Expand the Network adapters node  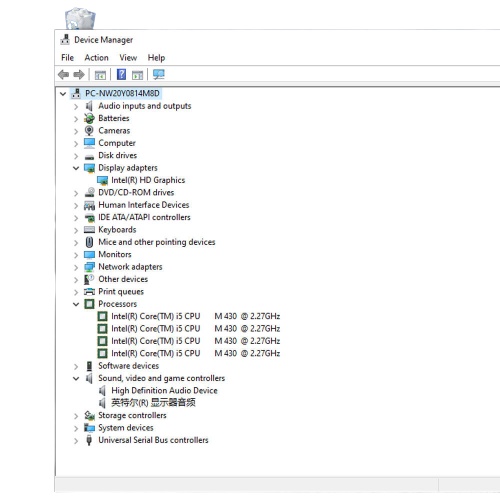click(76, 267)
